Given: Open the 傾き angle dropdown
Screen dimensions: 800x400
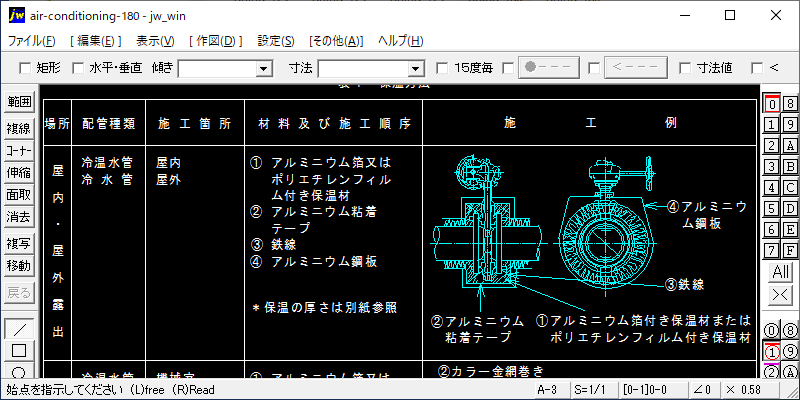Looking at the screenshot, I should (x=264, y=68).
